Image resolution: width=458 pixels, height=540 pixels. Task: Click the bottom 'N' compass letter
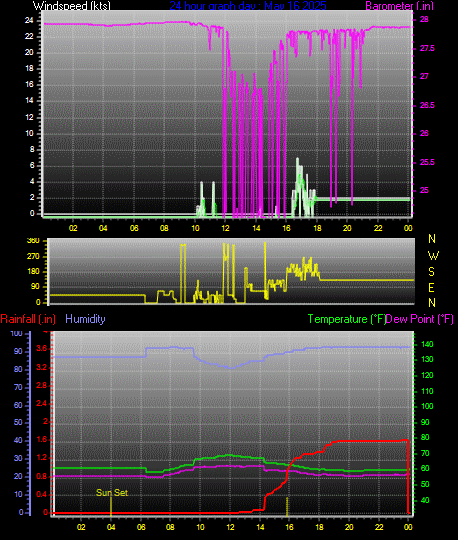coord(432,303)
